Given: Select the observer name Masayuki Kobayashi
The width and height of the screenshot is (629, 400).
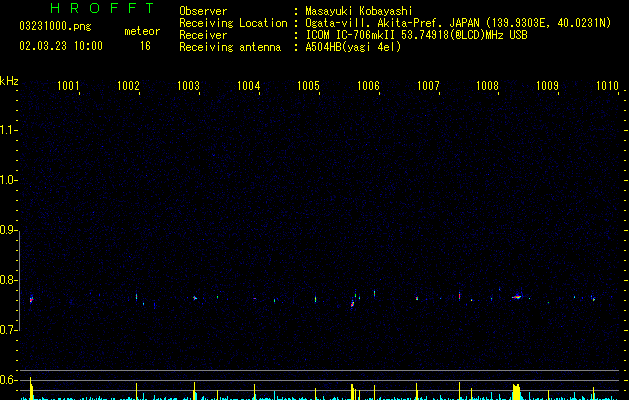Looking at the screenshot, I should (359, 11).
